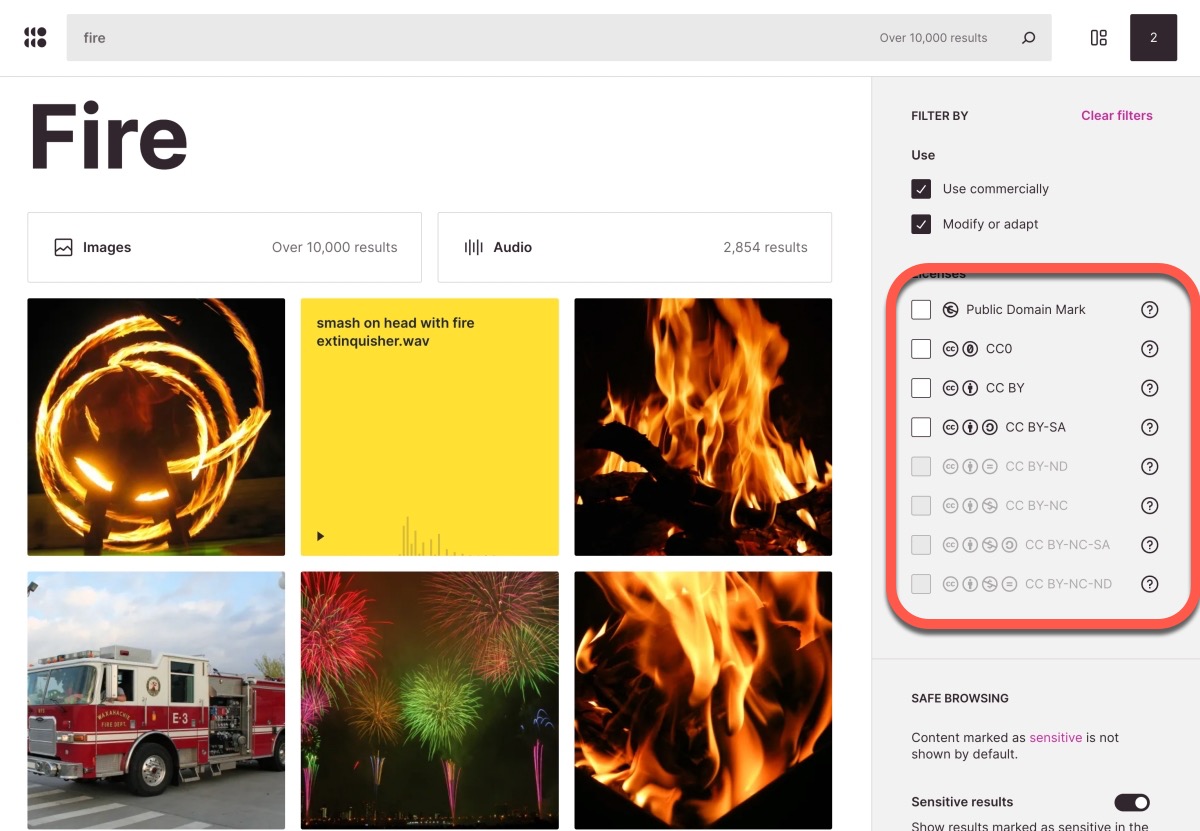This screenshot has height=831, width=1200.
Task: Click help icon next to CC BY-NC-SA
Action: point(1150,545)
